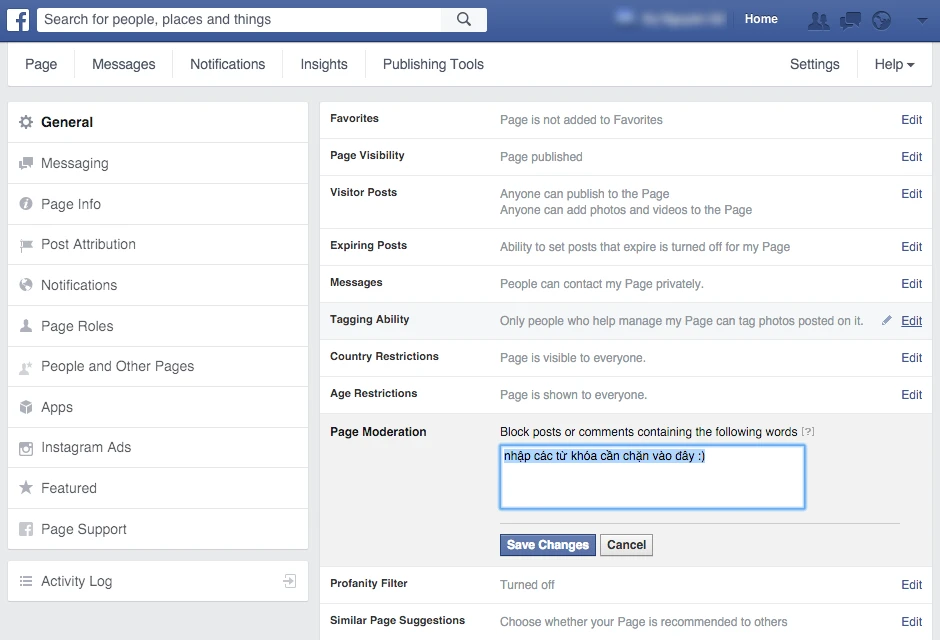Open the Messenger chat icon
The width and height of the screenshot is (940, 640).
coord(851,19)
